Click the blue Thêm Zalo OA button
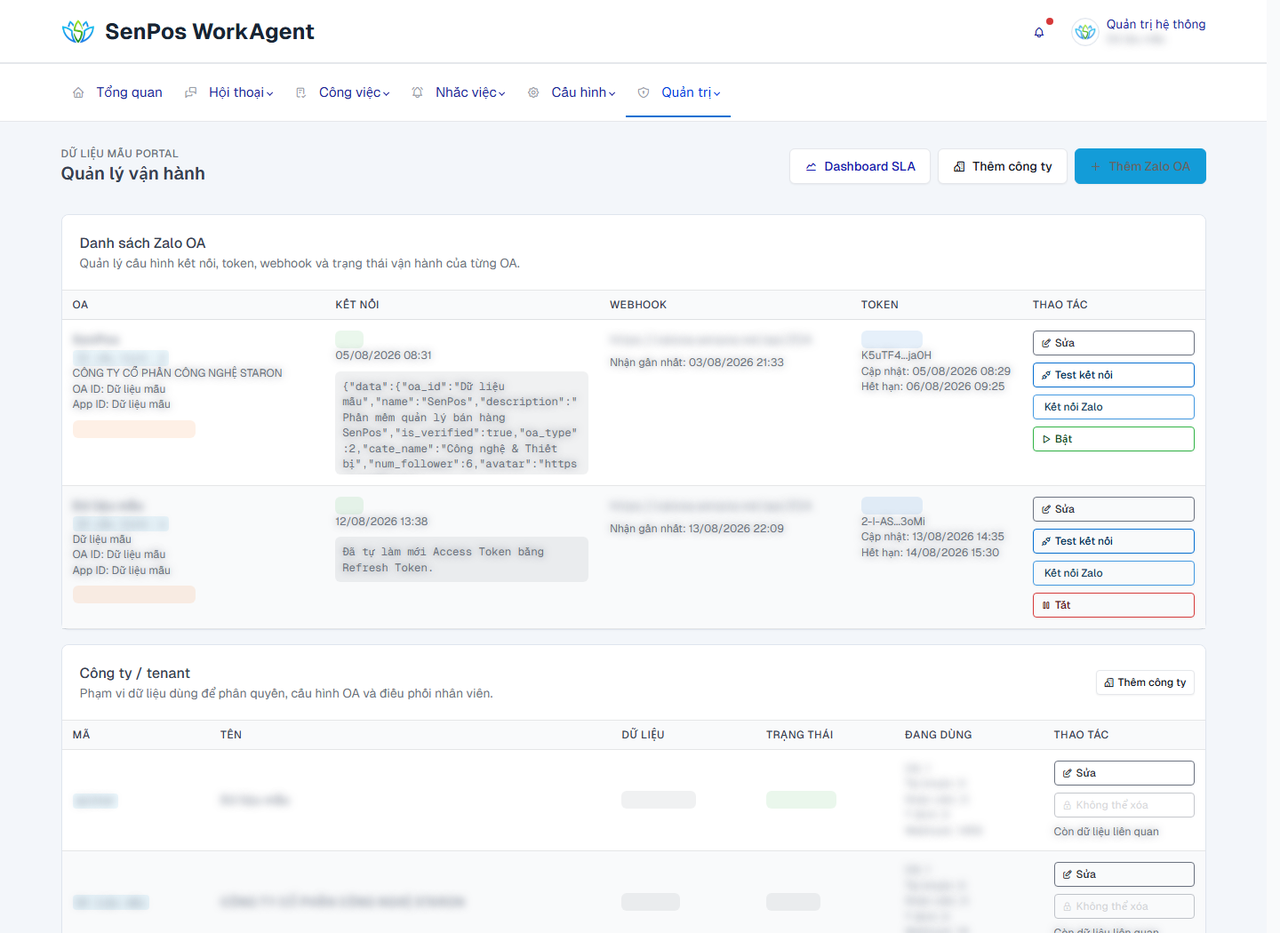This screenshot has width=1280, height=933. tap(1140, 166)
